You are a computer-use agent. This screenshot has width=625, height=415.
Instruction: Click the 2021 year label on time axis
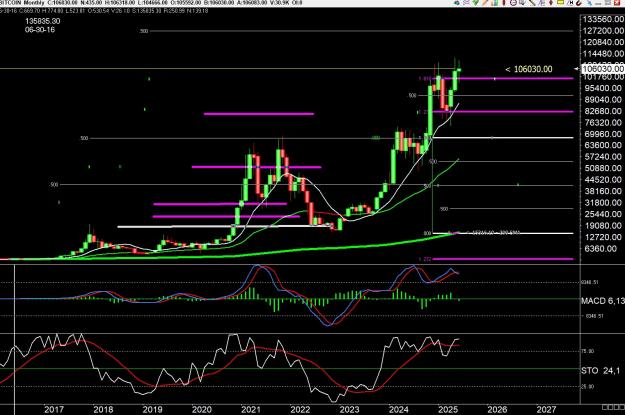251,410
